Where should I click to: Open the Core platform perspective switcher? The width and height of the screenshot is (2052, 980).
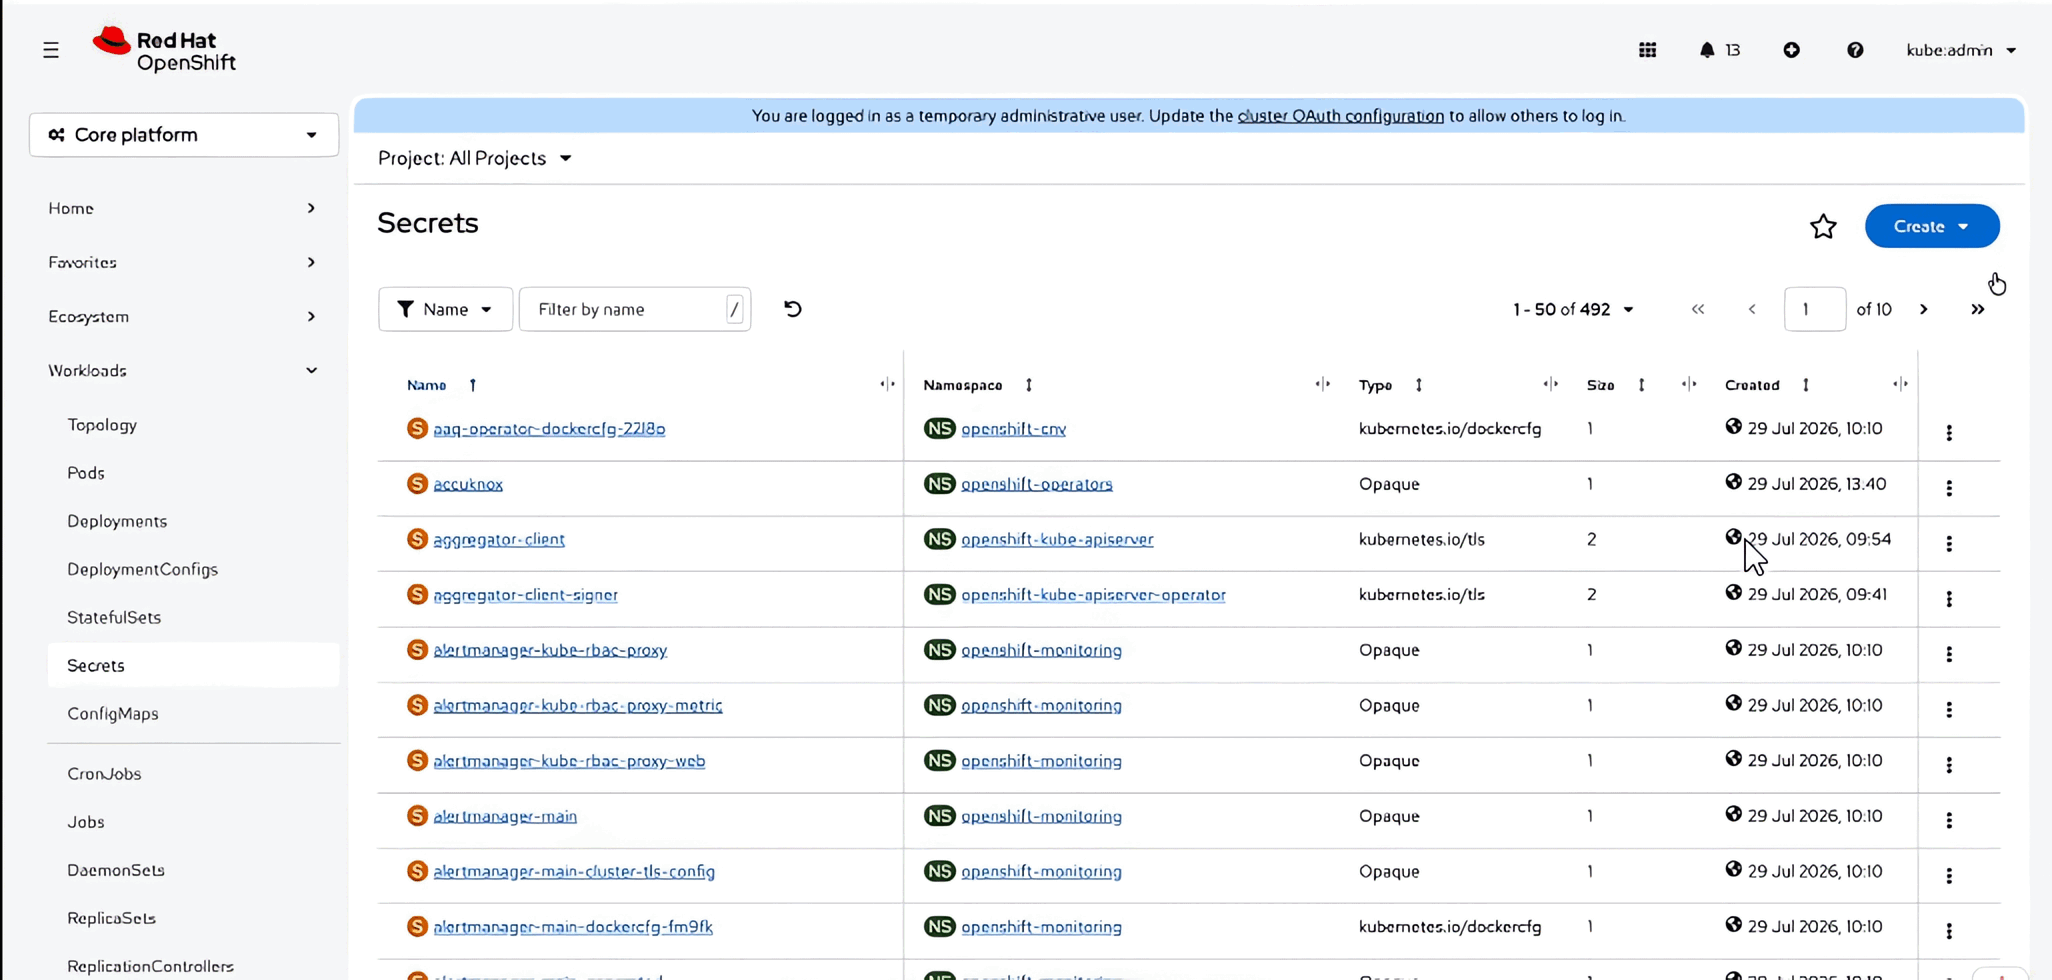pyautogui.click(x=184, y=135)
